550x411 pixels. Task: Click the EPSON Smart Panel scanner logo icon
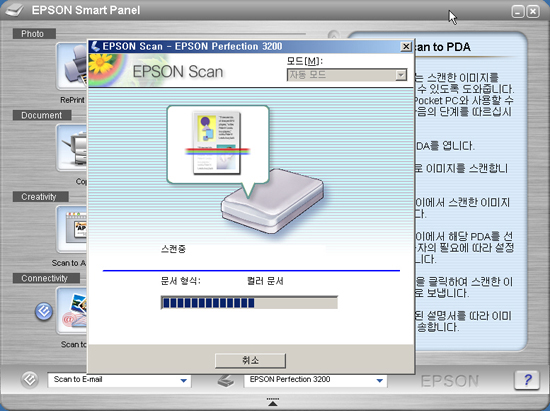pyautogui.click(x=15, y=10)
